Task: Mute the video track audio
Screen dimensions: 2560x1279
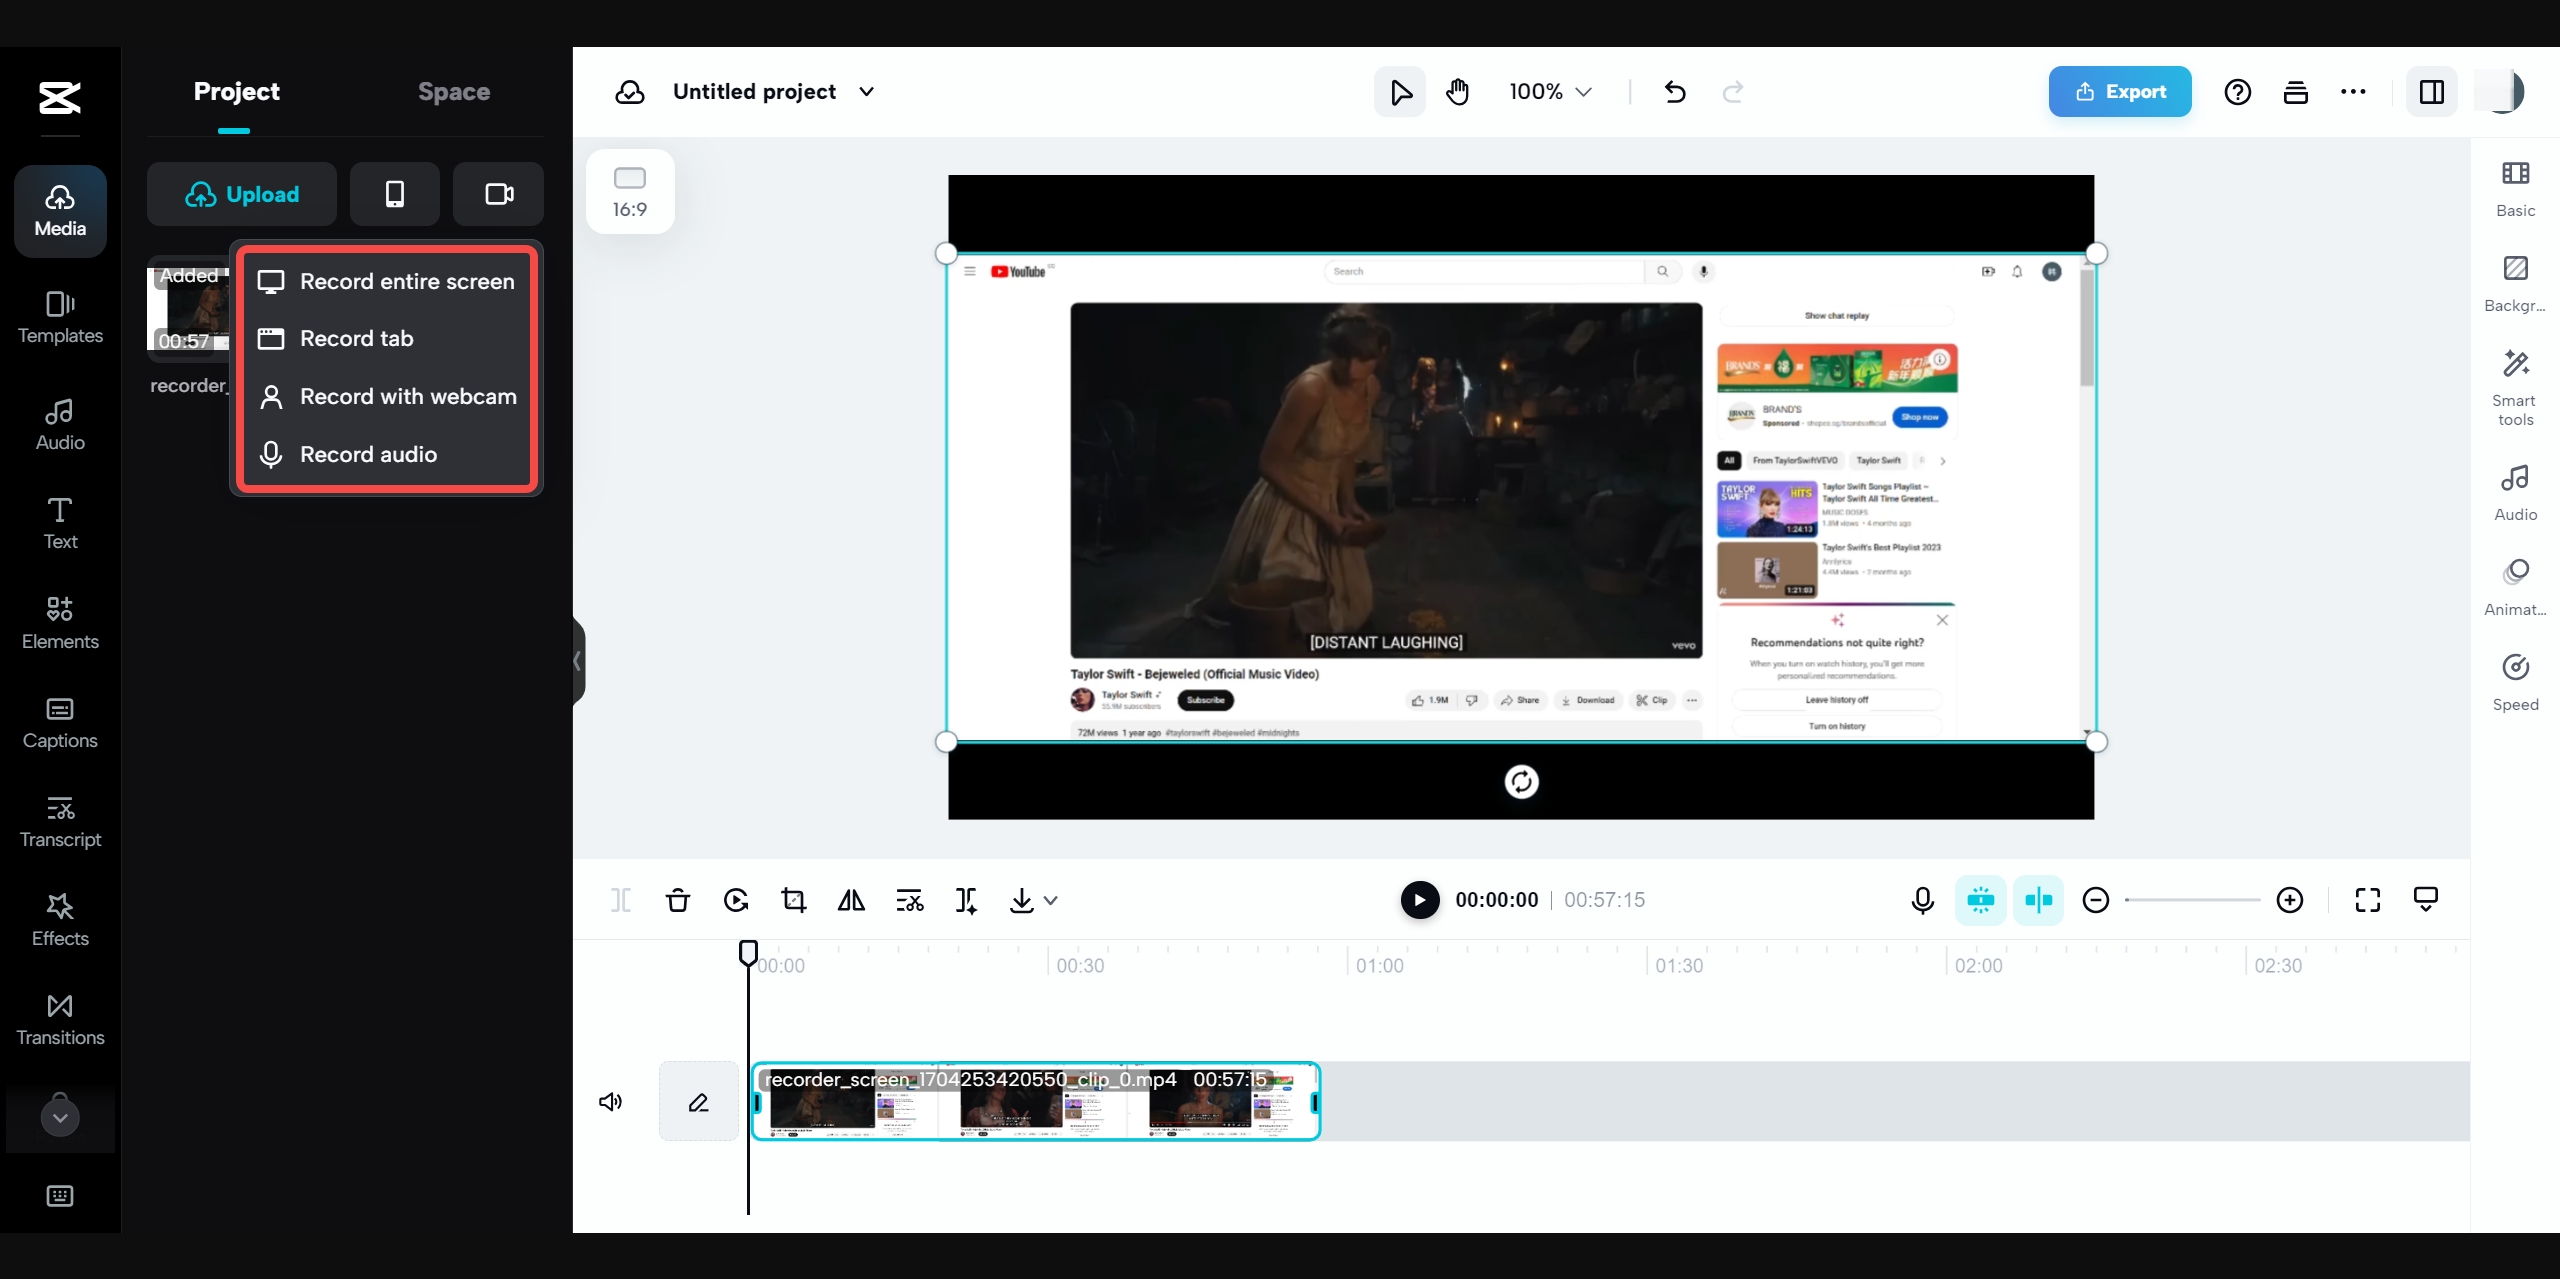Action: [610, 1102]
